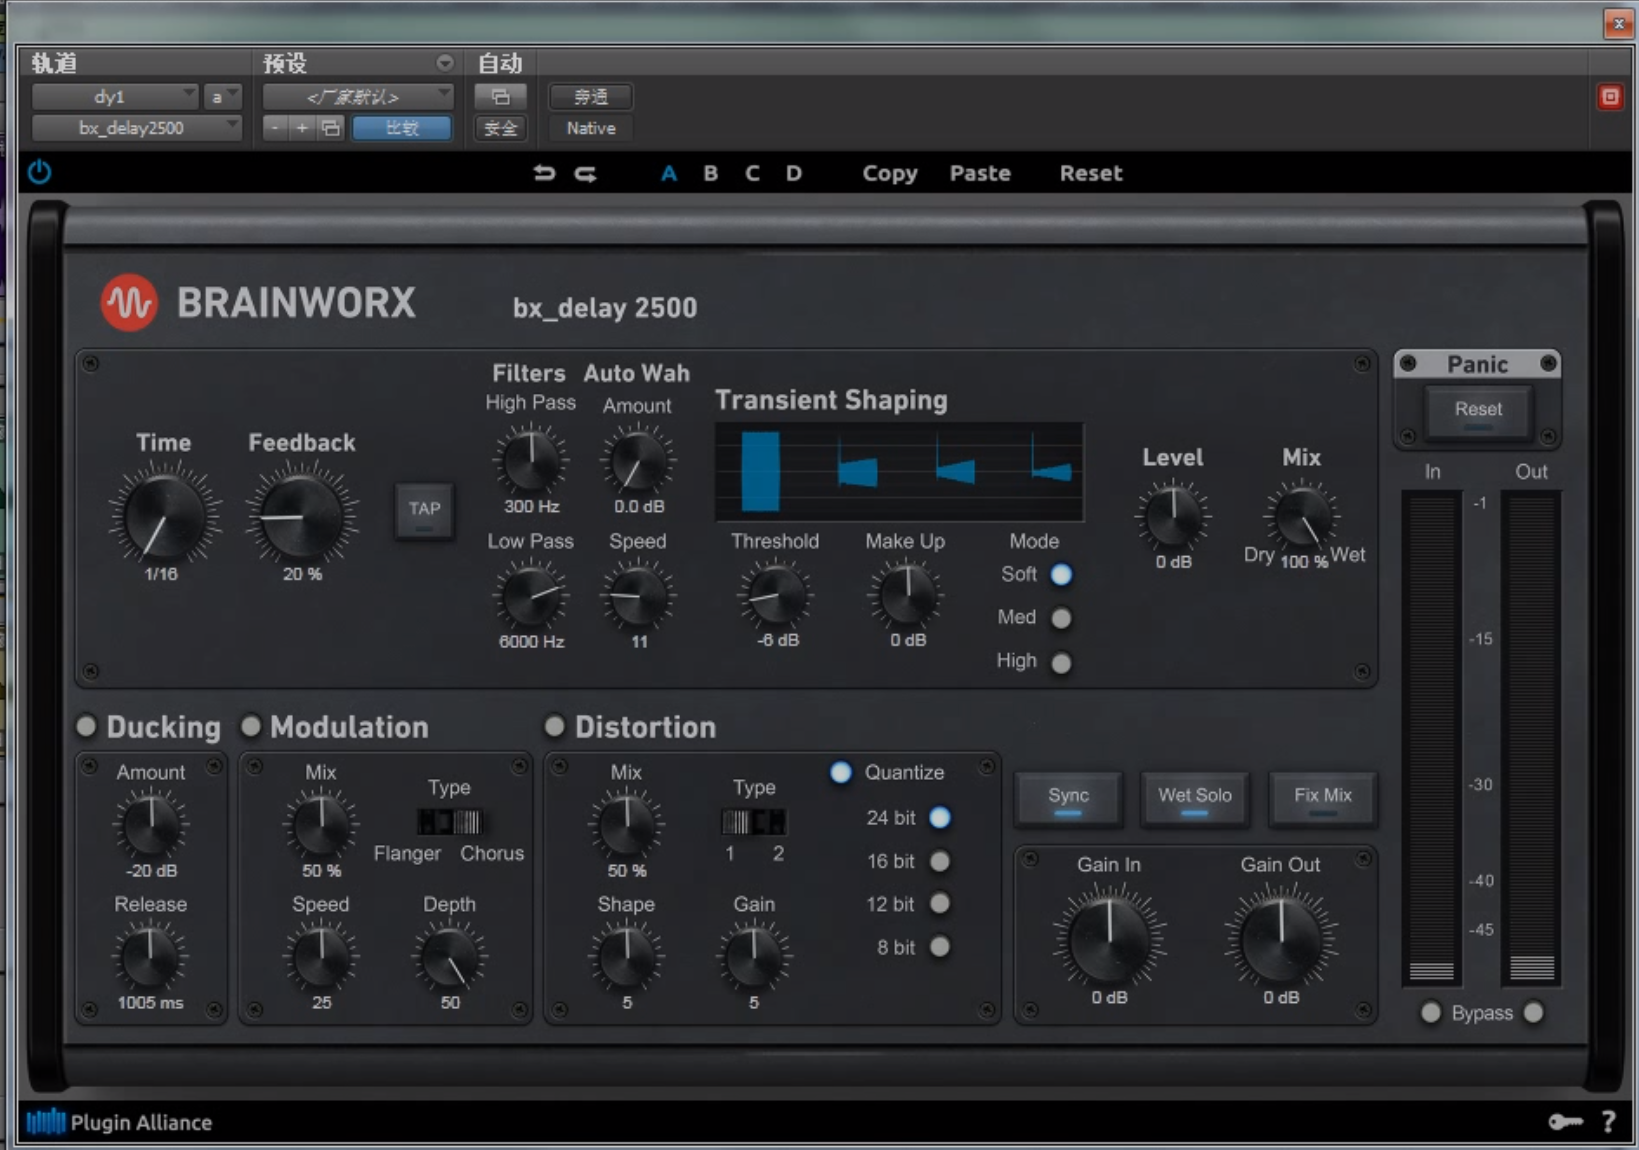This screenshot has height=1150, width=1639.
Task: Click the red target icon at top right
Action: 1610,97
